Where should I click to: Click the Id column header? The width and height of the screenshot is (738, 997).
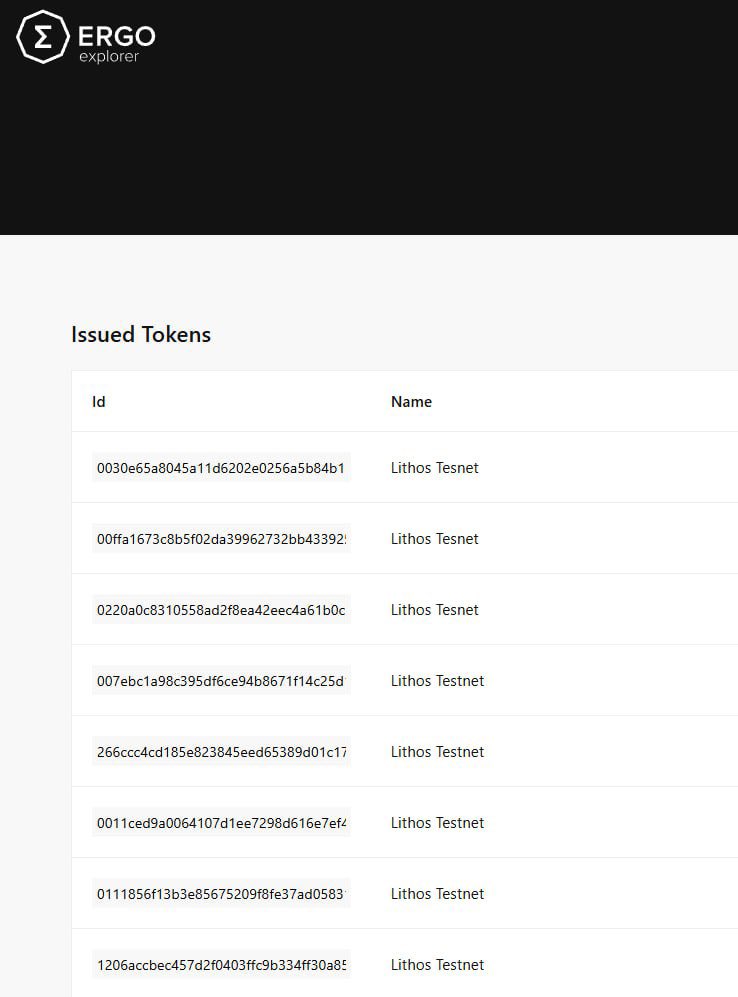99,402
